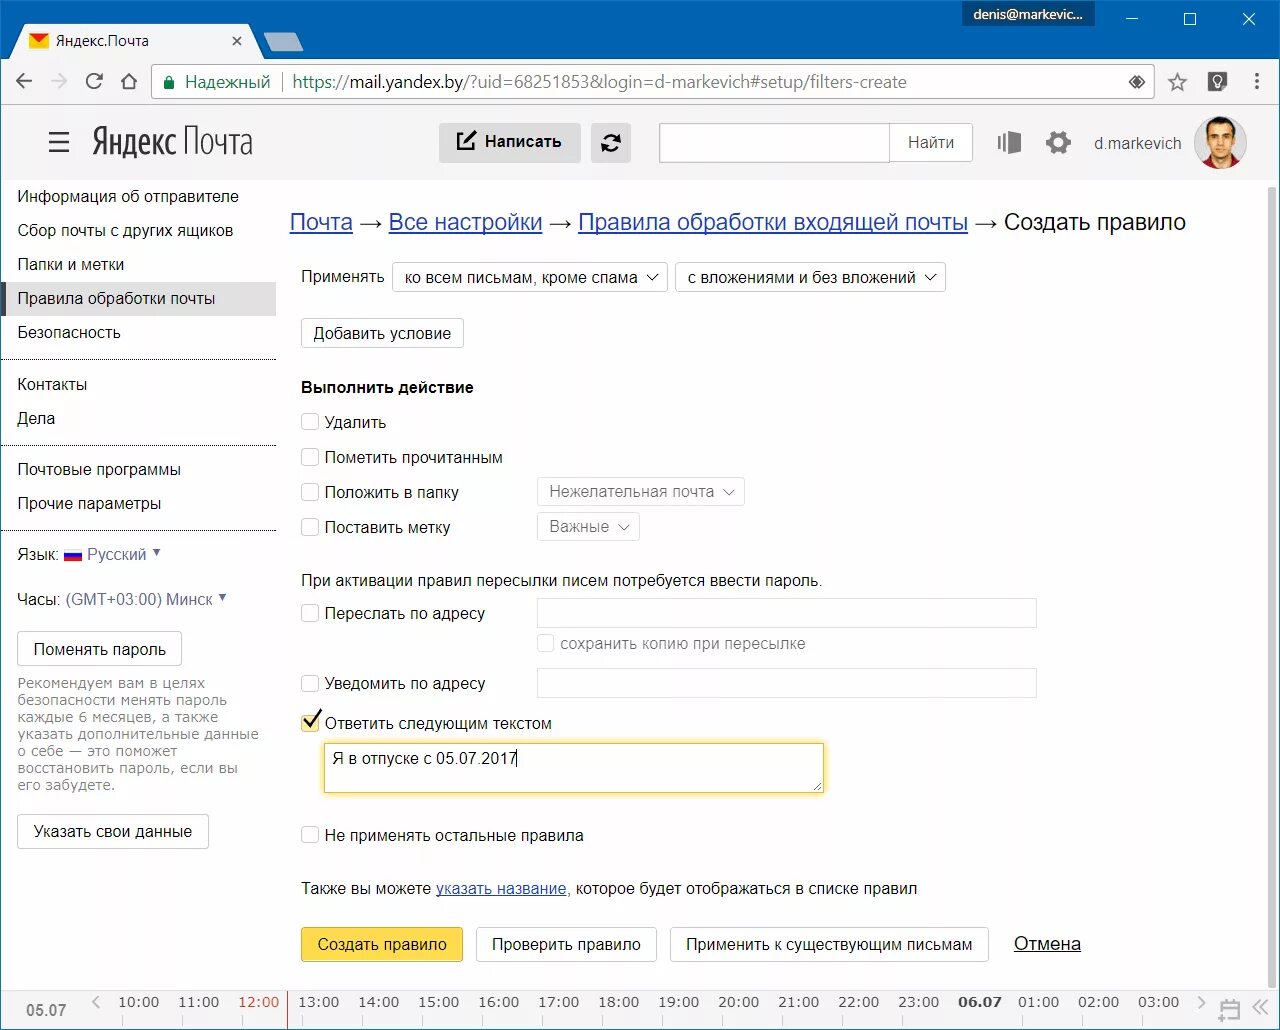This screenshot has height=1030, width=1280.
Task: Click the Отмена link
Action: click(x=1047, y=943)
